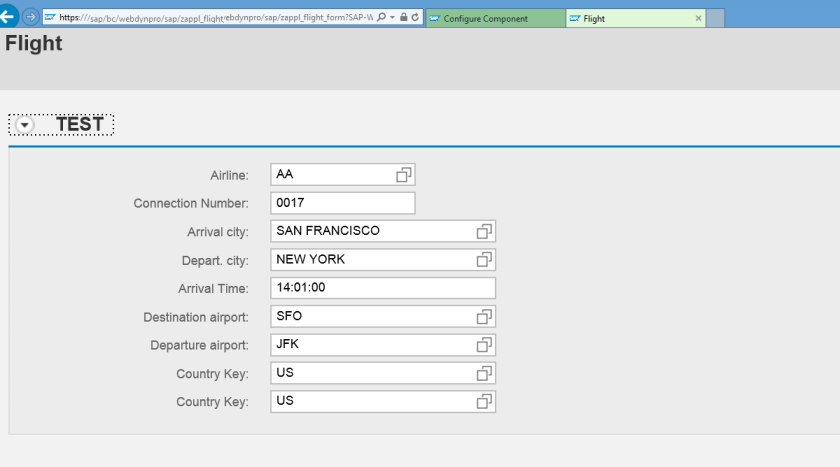Refresh the page using the address bar icon
This screenshot has height=467, width=840.
click(415, 18)
